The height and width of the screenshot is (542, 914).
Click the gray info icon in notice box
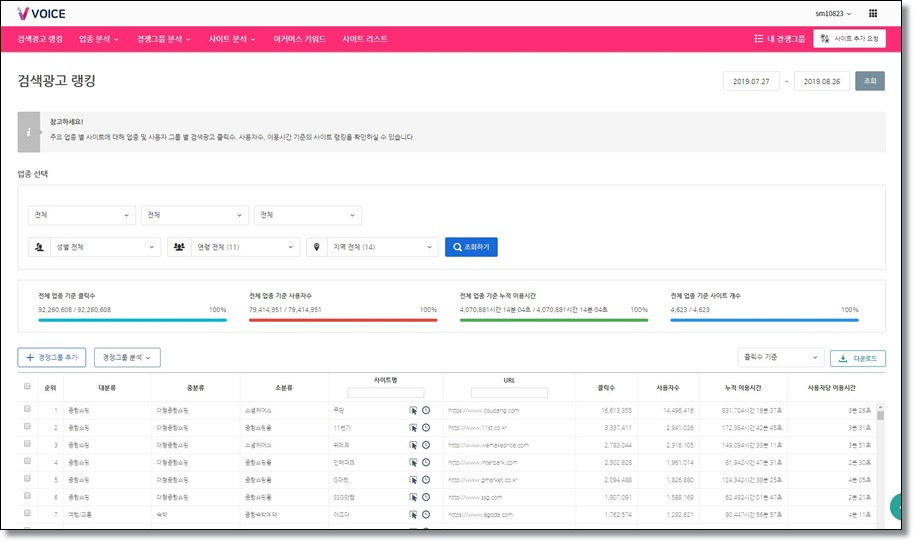[x=29, y=132]
